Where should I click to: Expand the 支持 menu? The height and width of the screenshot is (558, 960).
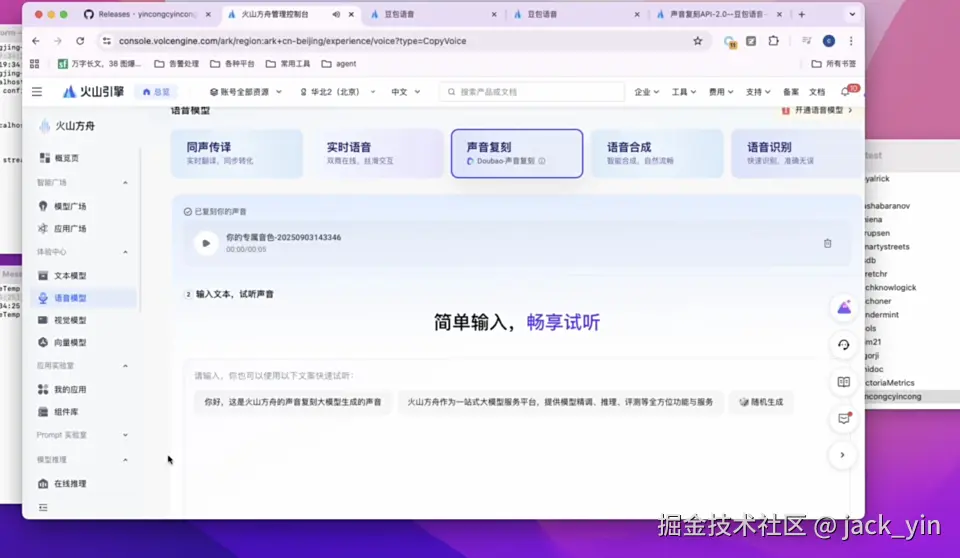[758, 92]
